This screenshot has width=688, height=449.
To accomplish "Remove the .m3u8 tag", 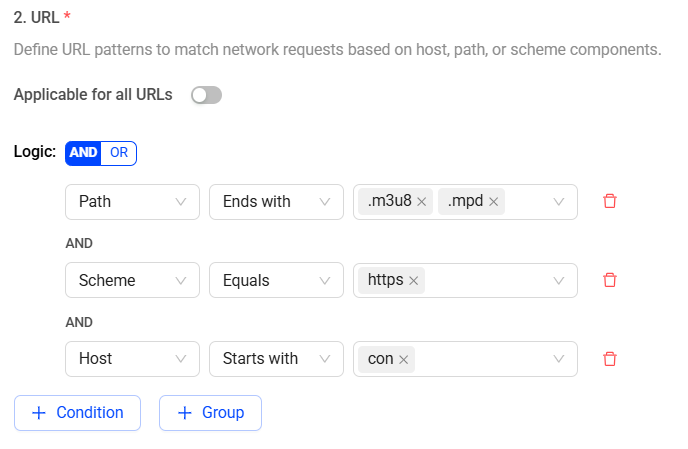I will [421, 202].
